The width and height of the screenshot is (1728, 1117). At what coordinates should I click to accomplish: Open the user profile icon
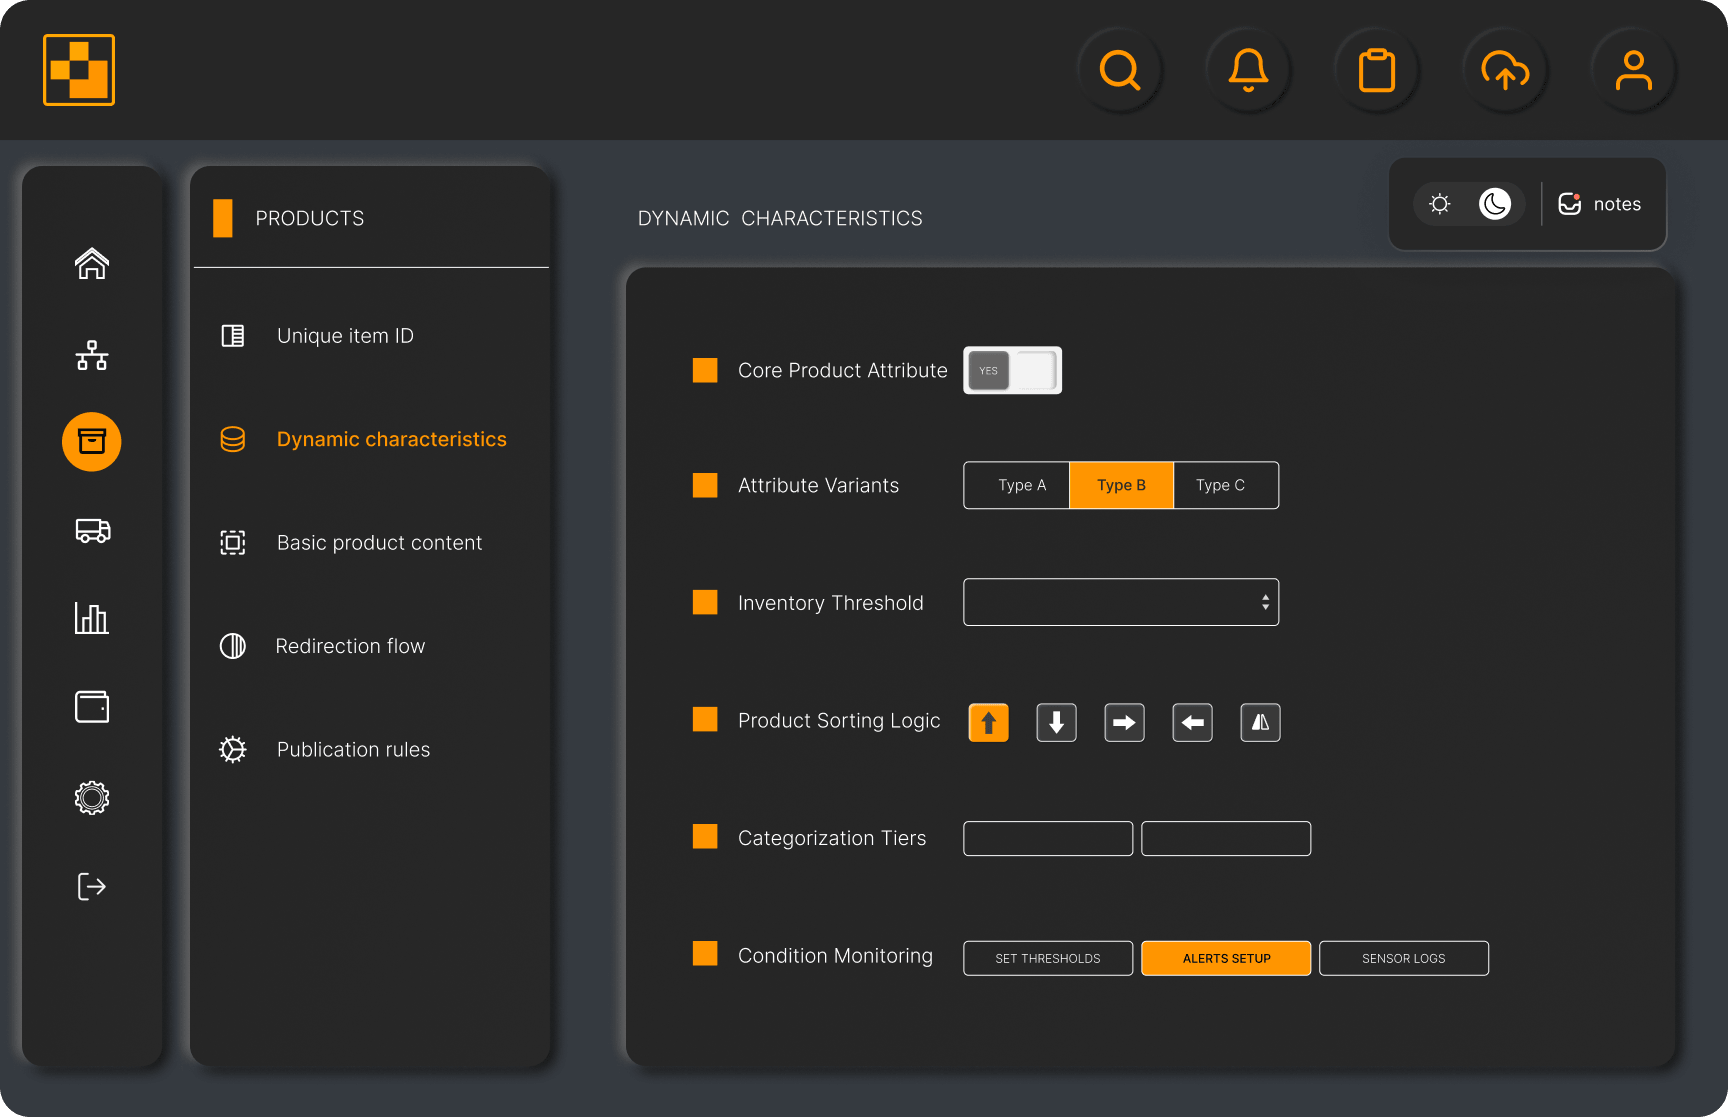coord(1633,71)
